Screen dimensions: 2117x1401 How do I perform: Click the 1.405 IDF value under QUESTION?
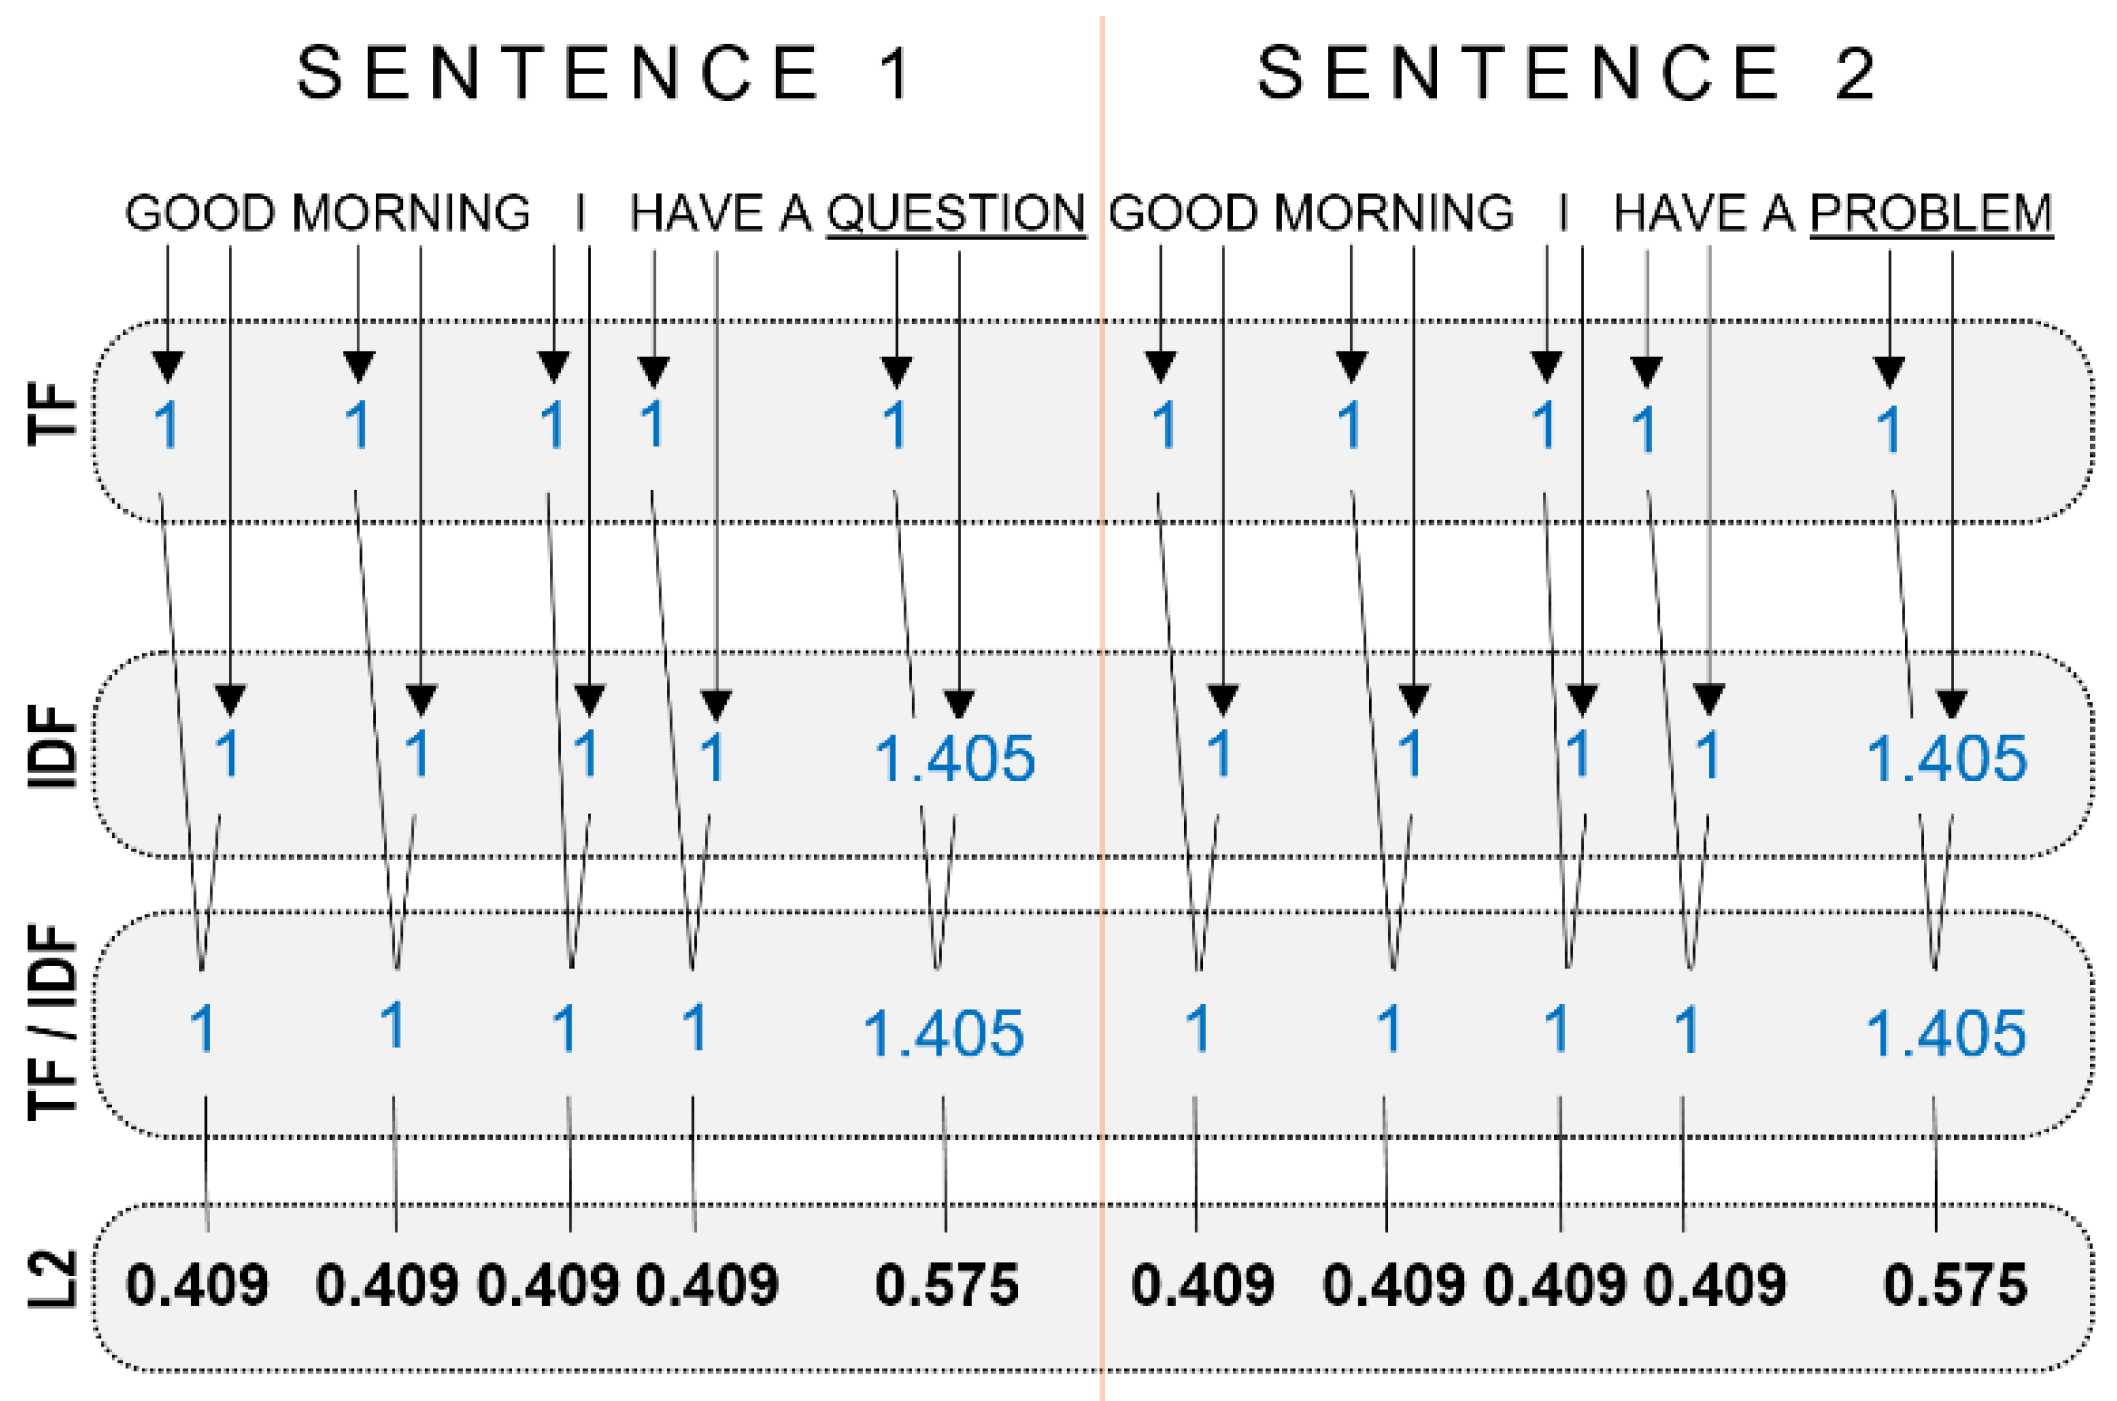click(954, 758)
